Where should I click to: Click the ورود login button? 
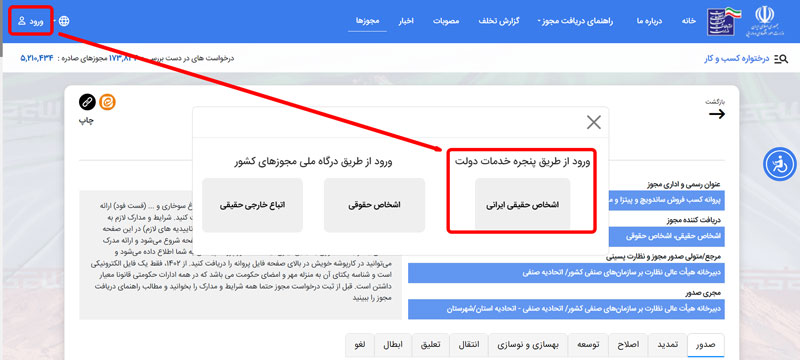pyautogui.click(x=31, y=21)
